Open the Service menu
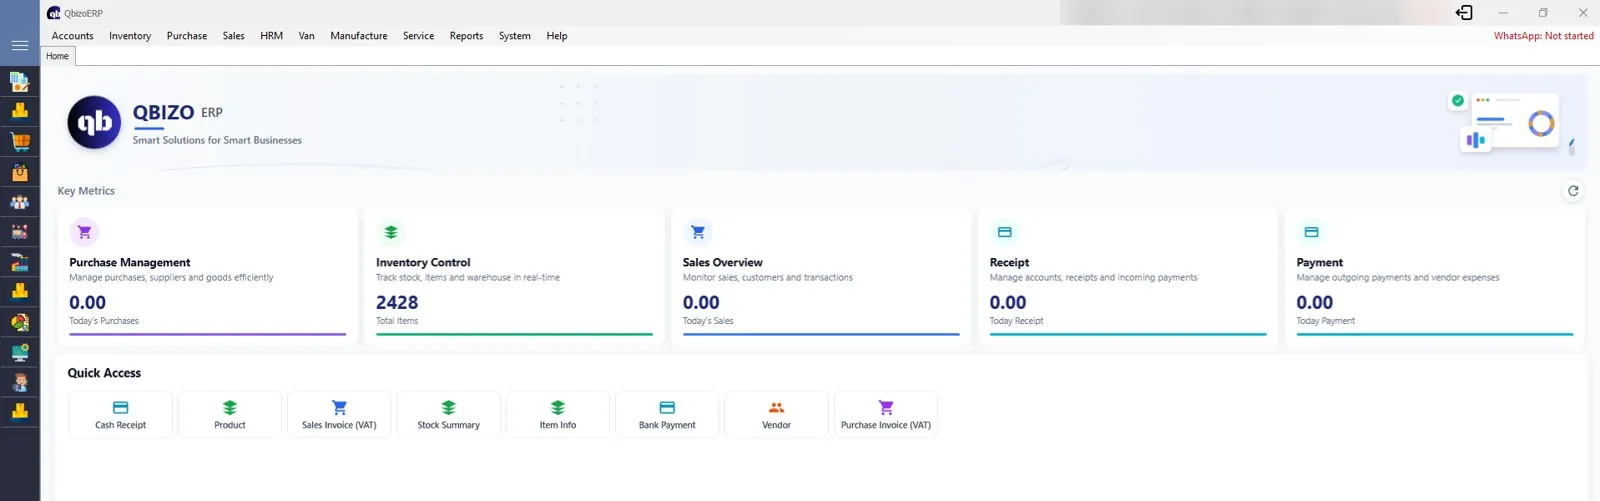 coord(419,36)
